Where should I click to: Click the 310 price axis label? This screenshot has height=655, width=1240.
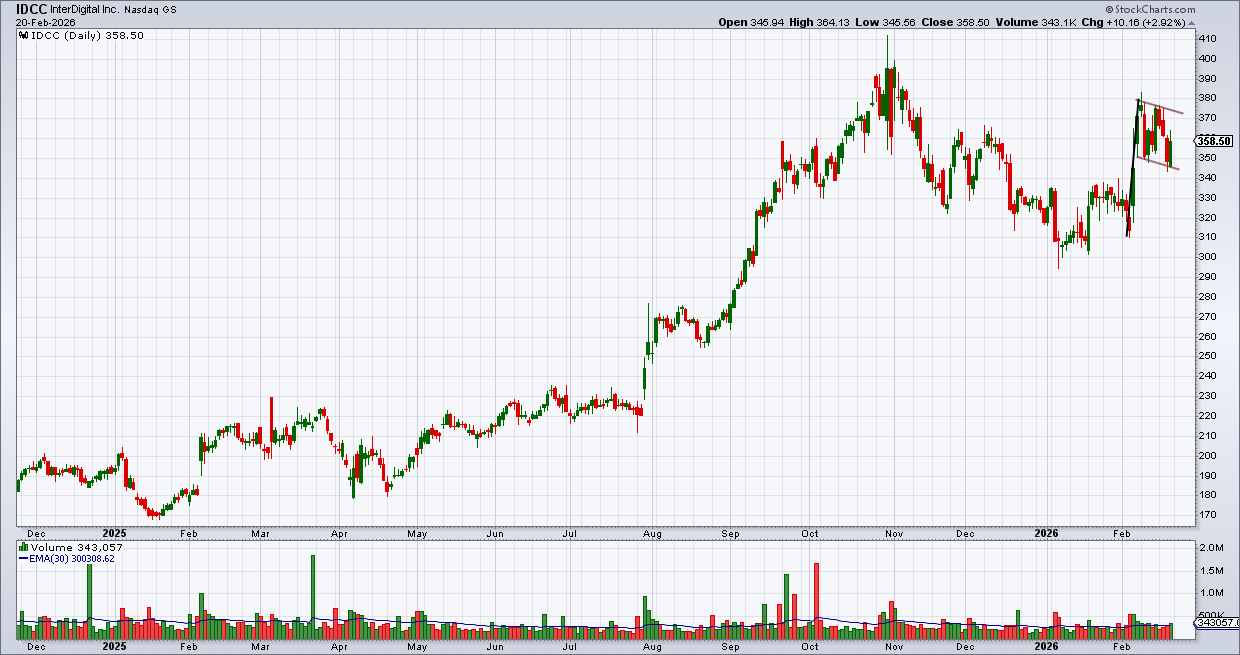click(x=1207, y=237)
